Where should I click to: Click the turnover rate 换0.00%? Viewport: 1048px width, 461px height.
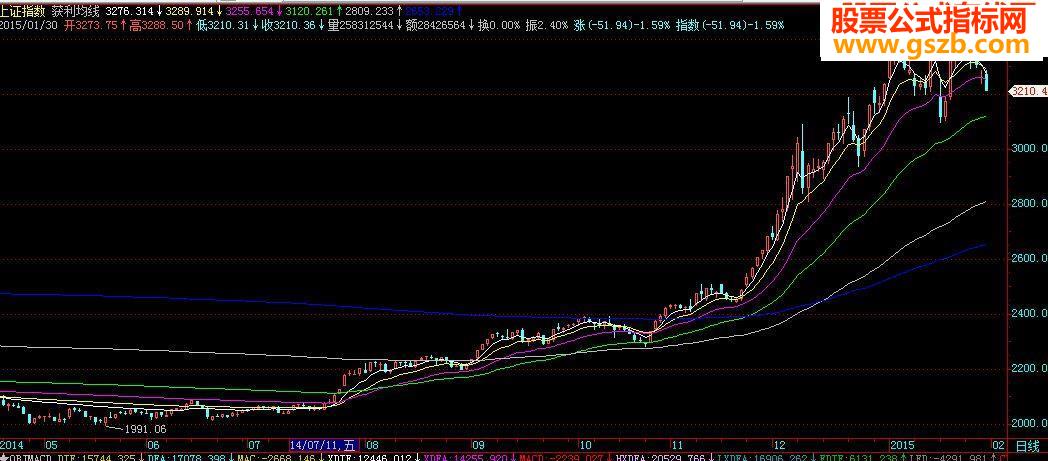[x=499, y=25]
